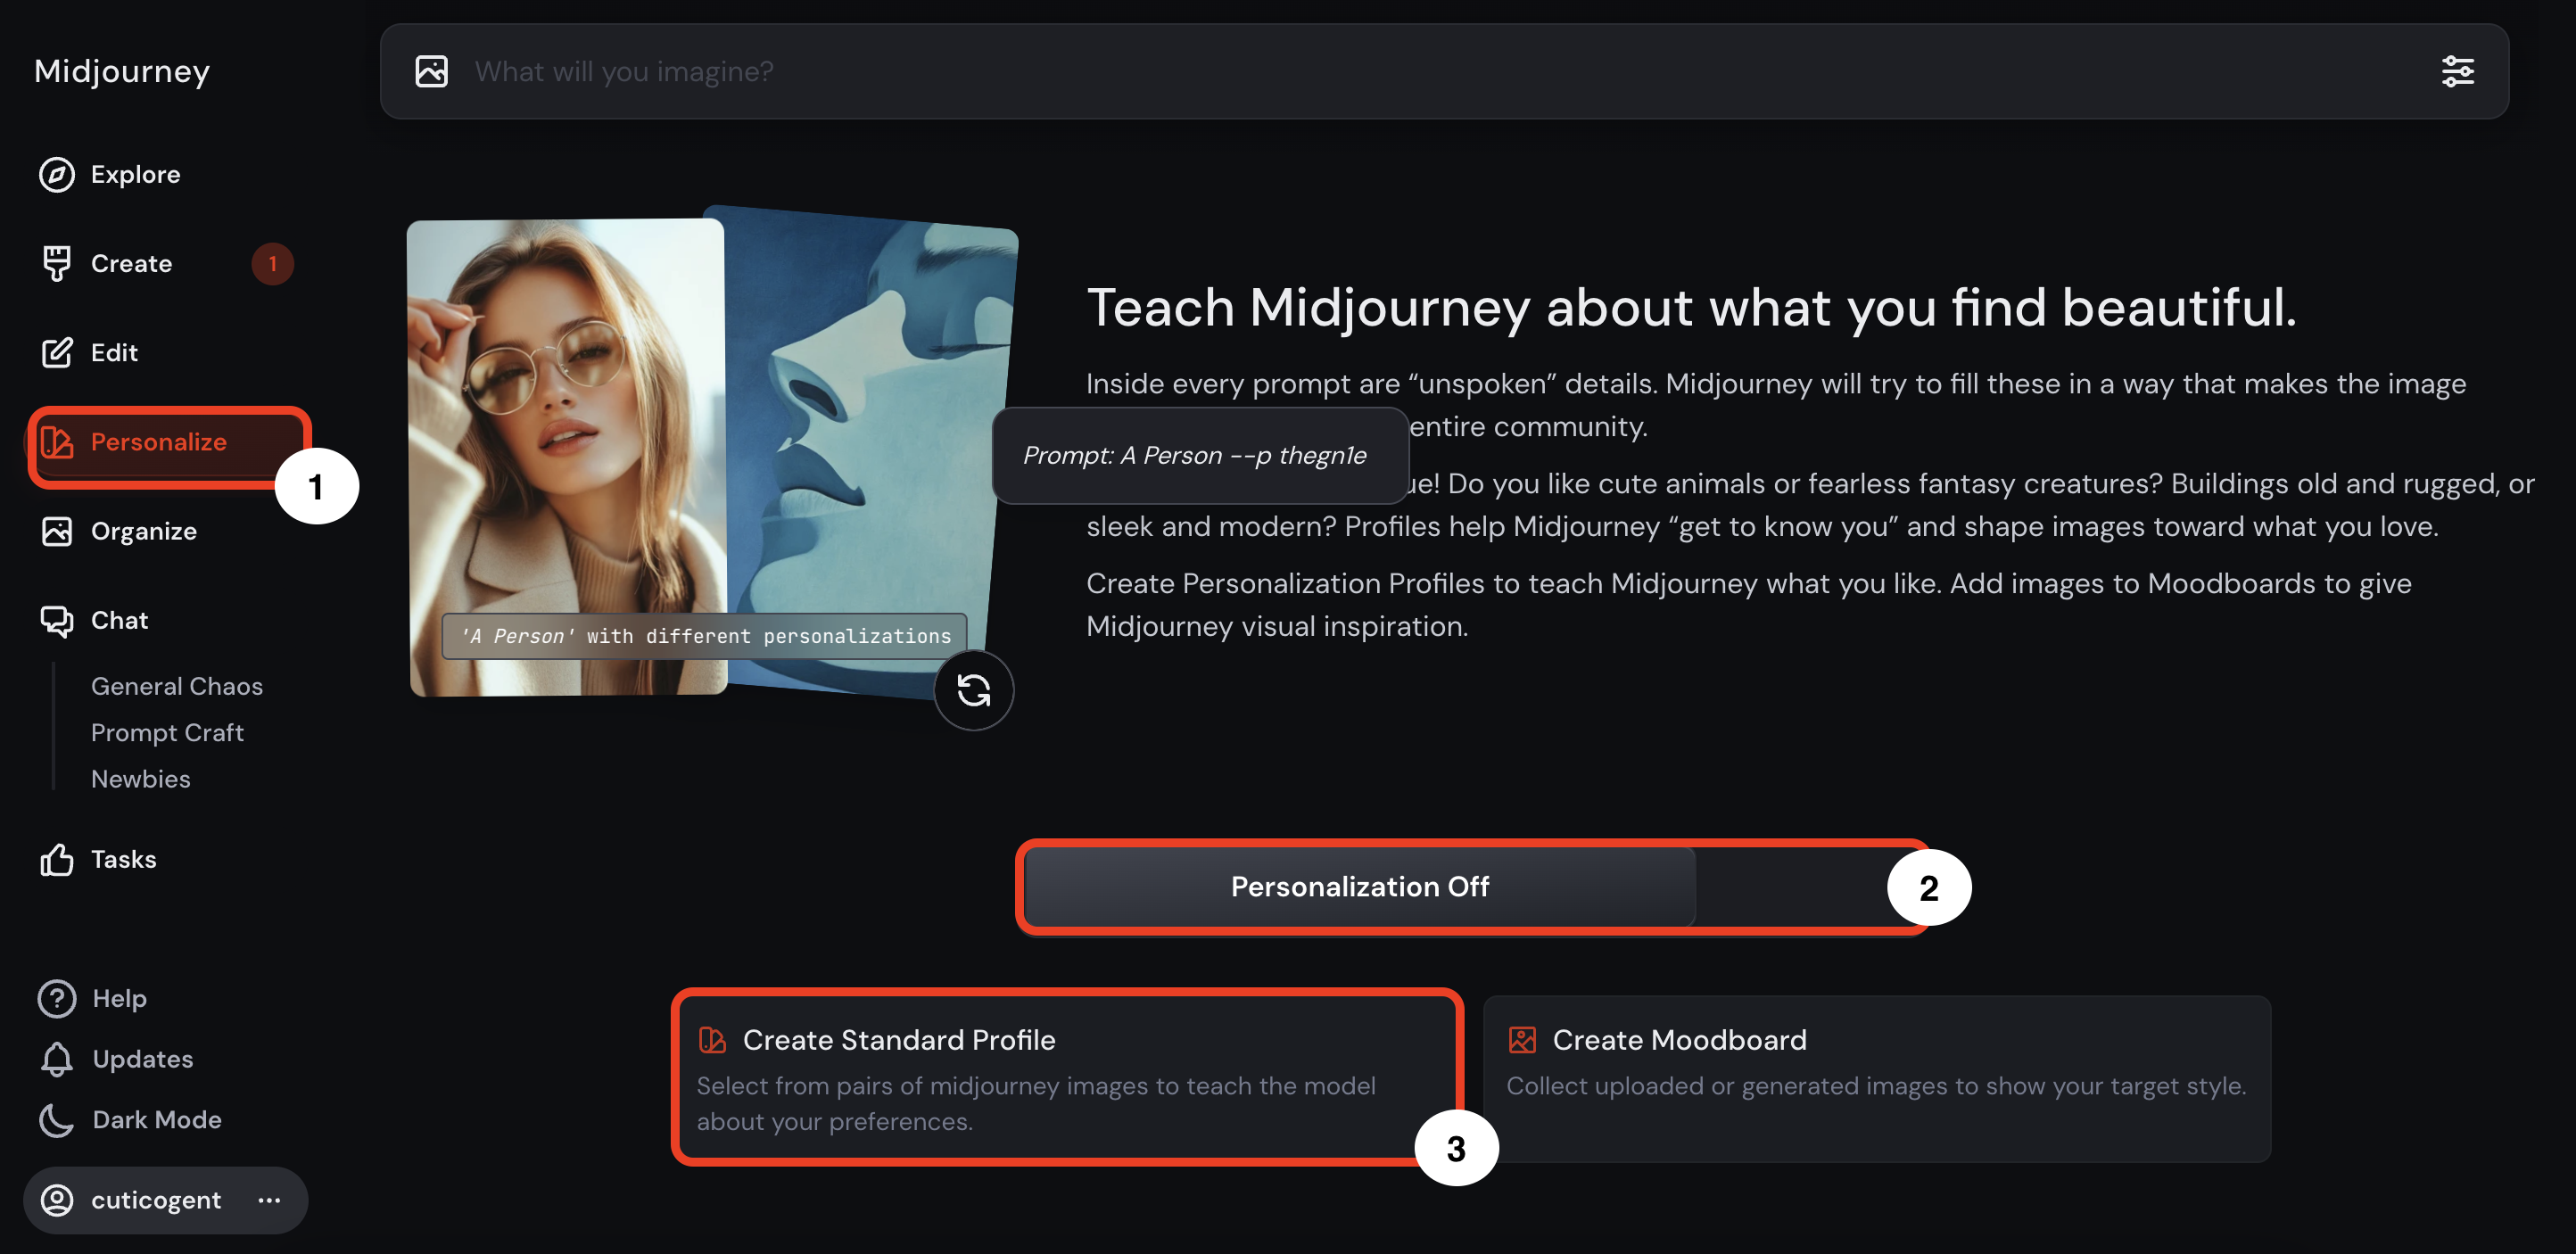
Task: Click the What will you imagine input field
Action: pos(1444,69)
